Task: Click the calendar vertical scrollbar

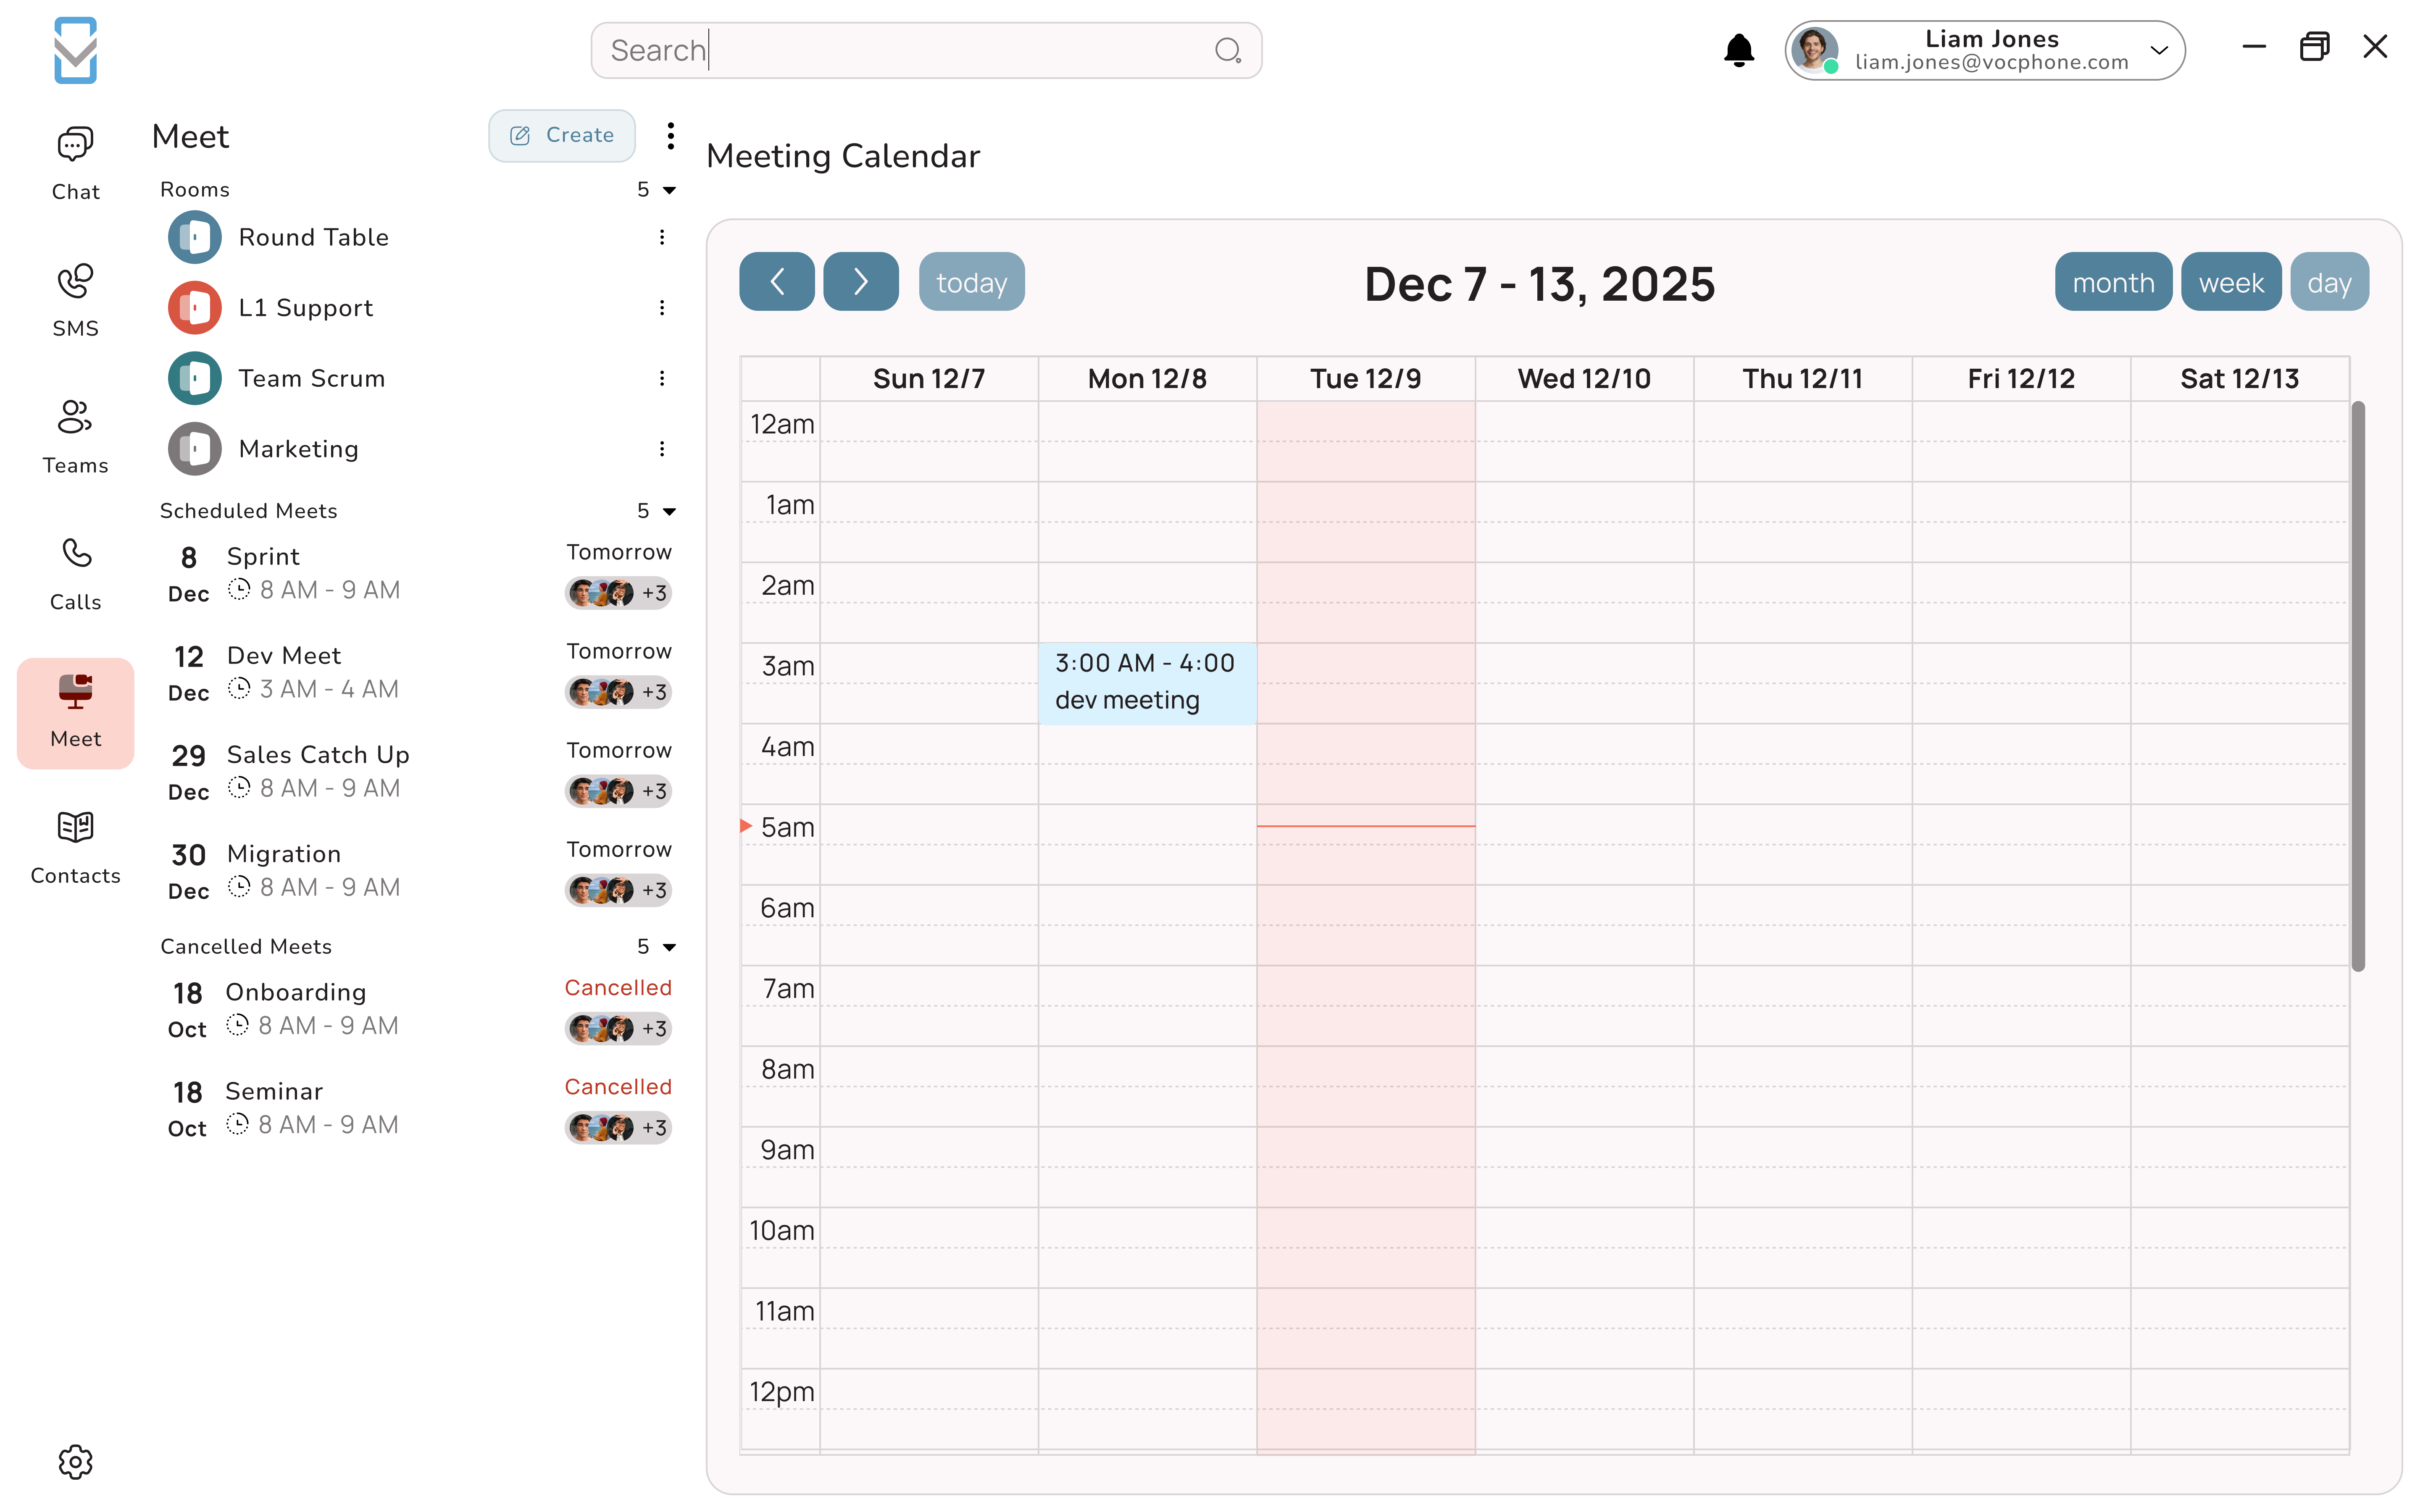Action: click(2357, 685)
